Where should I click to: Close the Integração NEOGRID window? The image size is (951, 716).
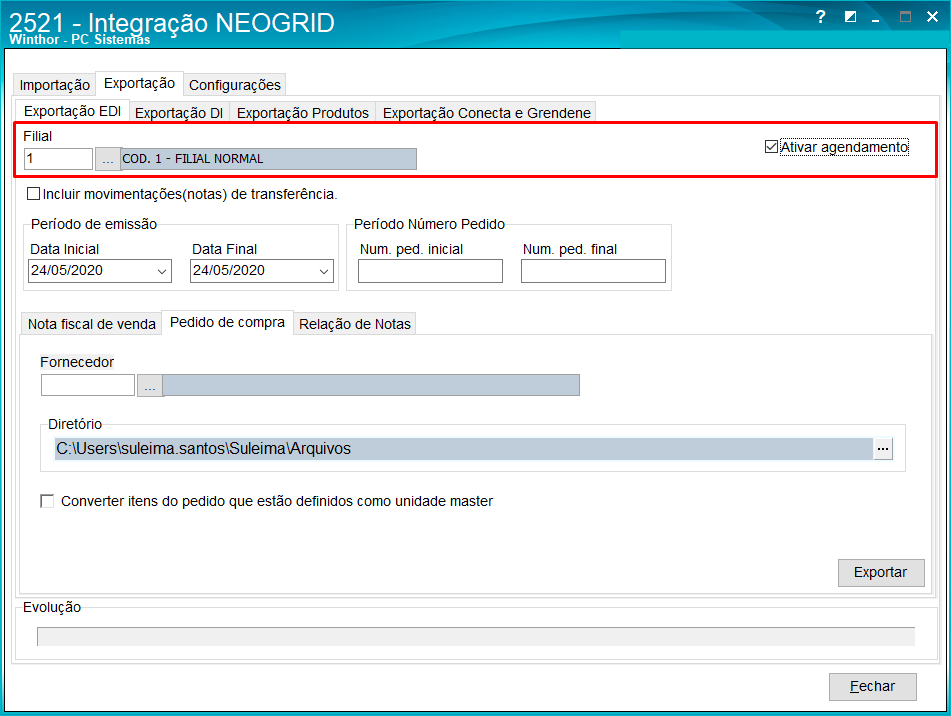pos(932,17)
